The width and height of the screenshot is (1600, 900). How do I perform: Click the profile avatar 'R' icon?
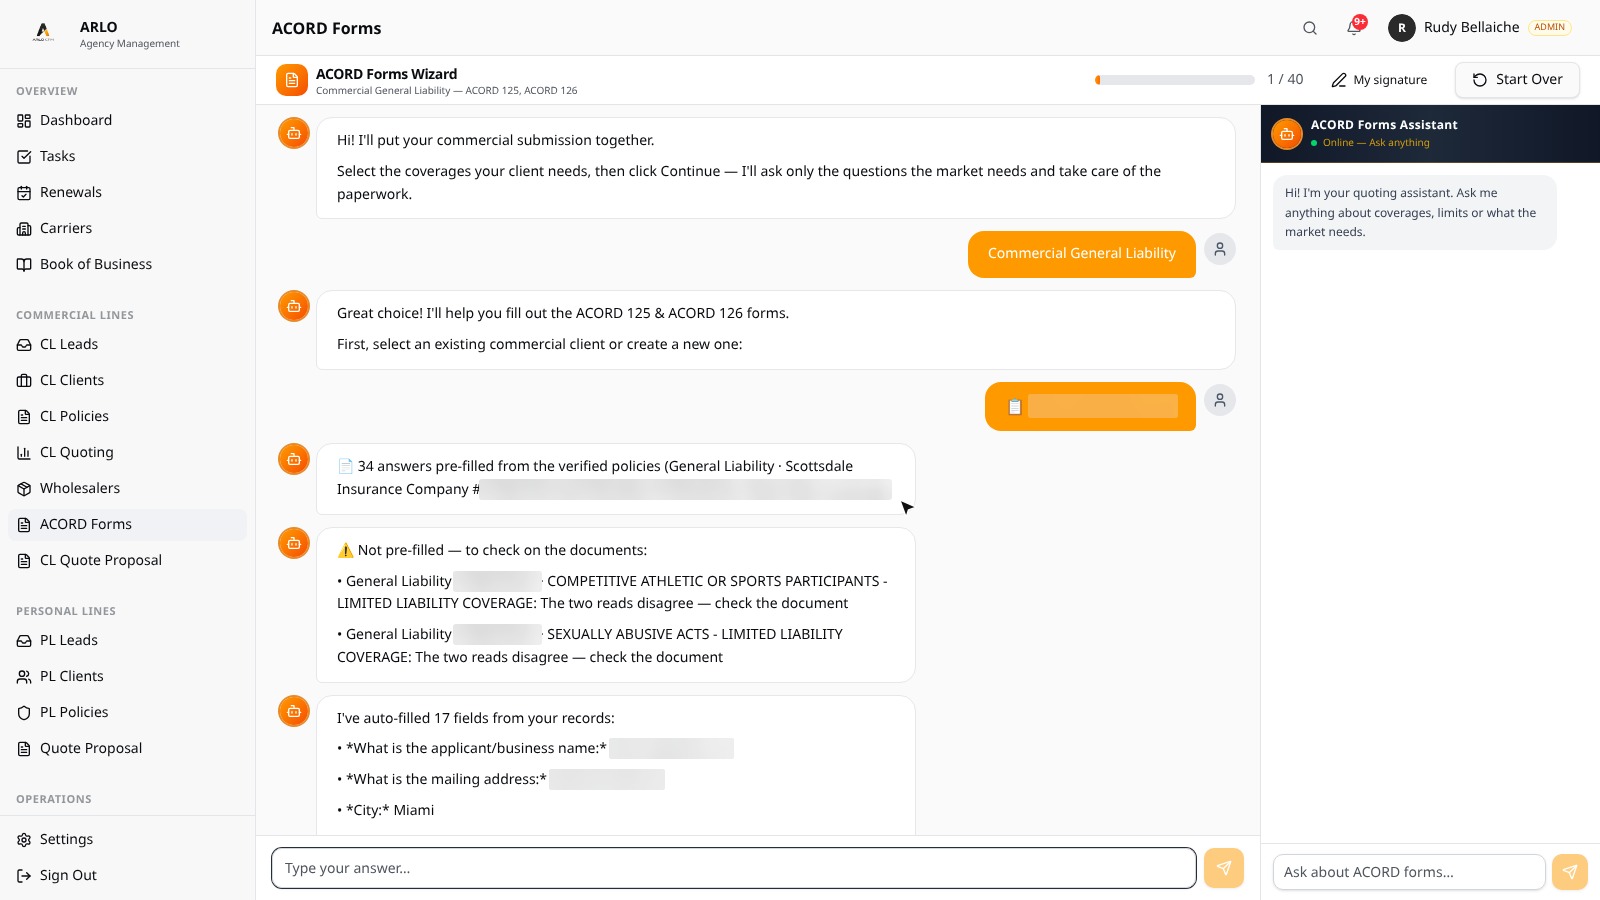[x=1402, y=28]
